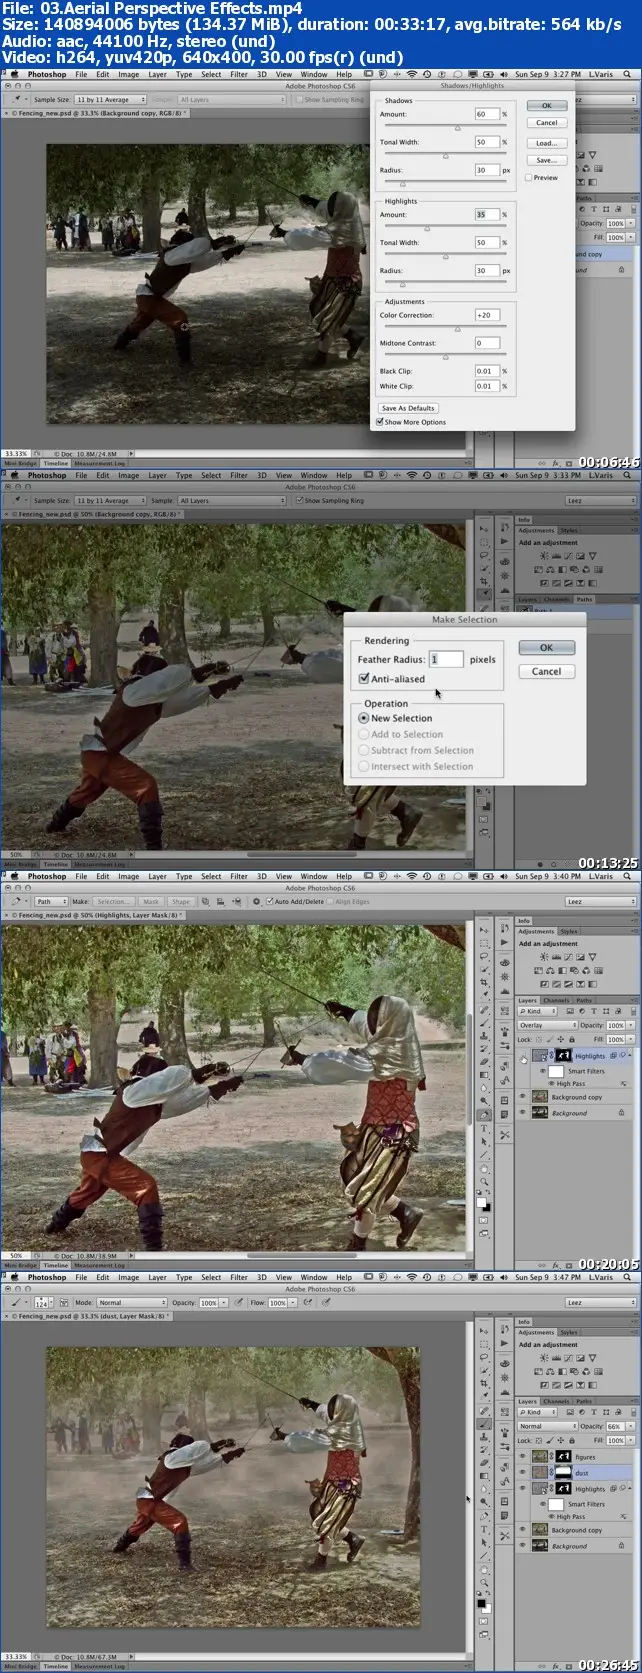The image size is (642, 1673).
Task: Open the Wi-Fi menu in the 00:13:25 frame
Action: 411,475
